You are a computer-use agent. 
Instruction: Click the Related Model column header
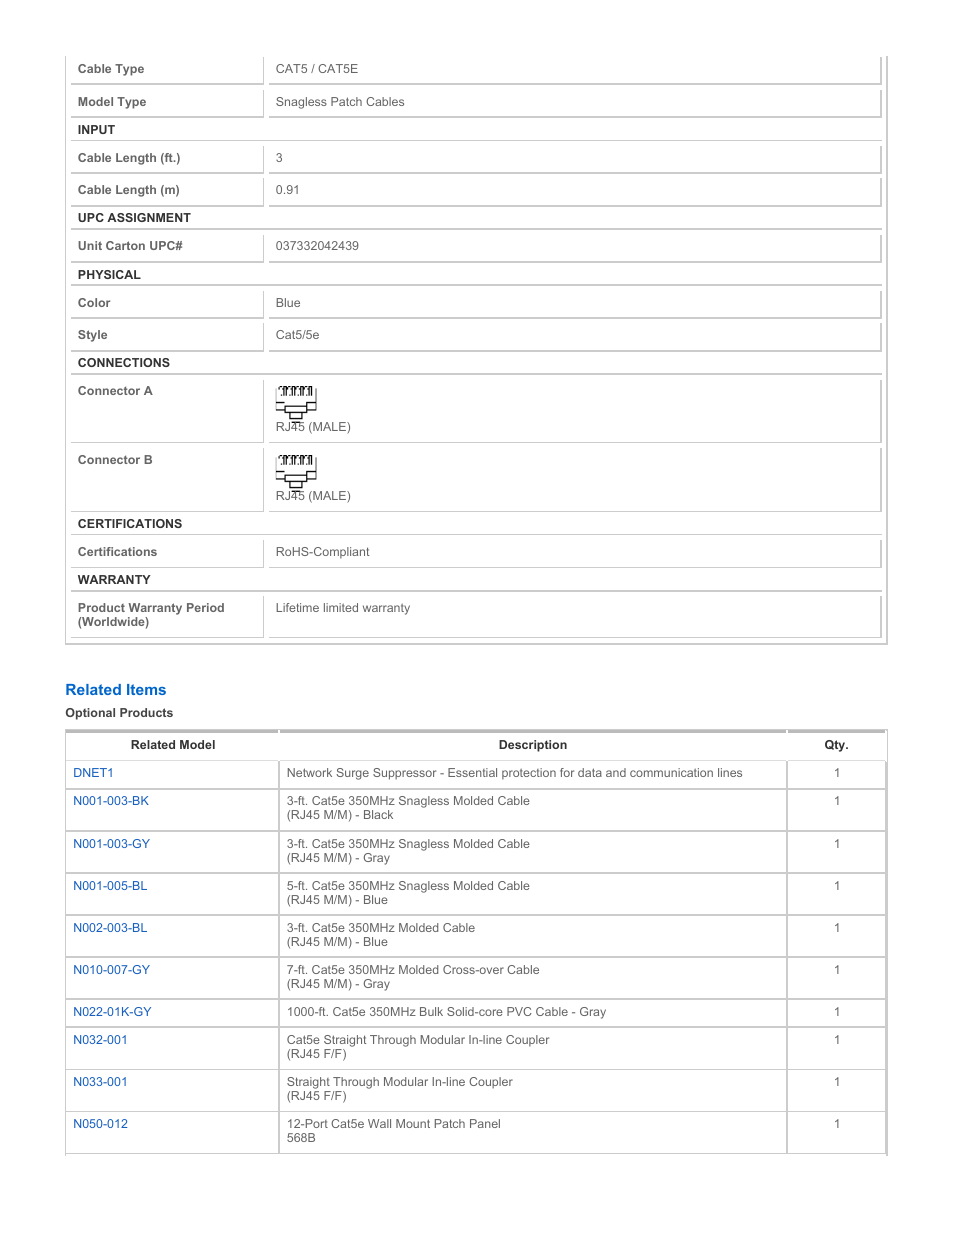click(x=173, y=745)
